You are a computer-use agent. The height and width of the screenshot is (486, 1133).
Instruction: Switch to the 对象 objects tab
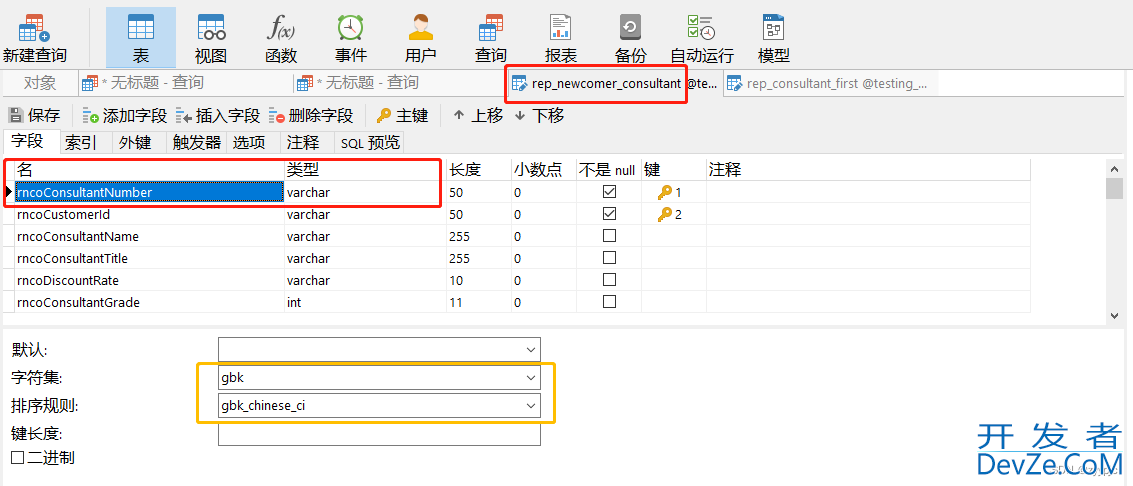(40, 83)
